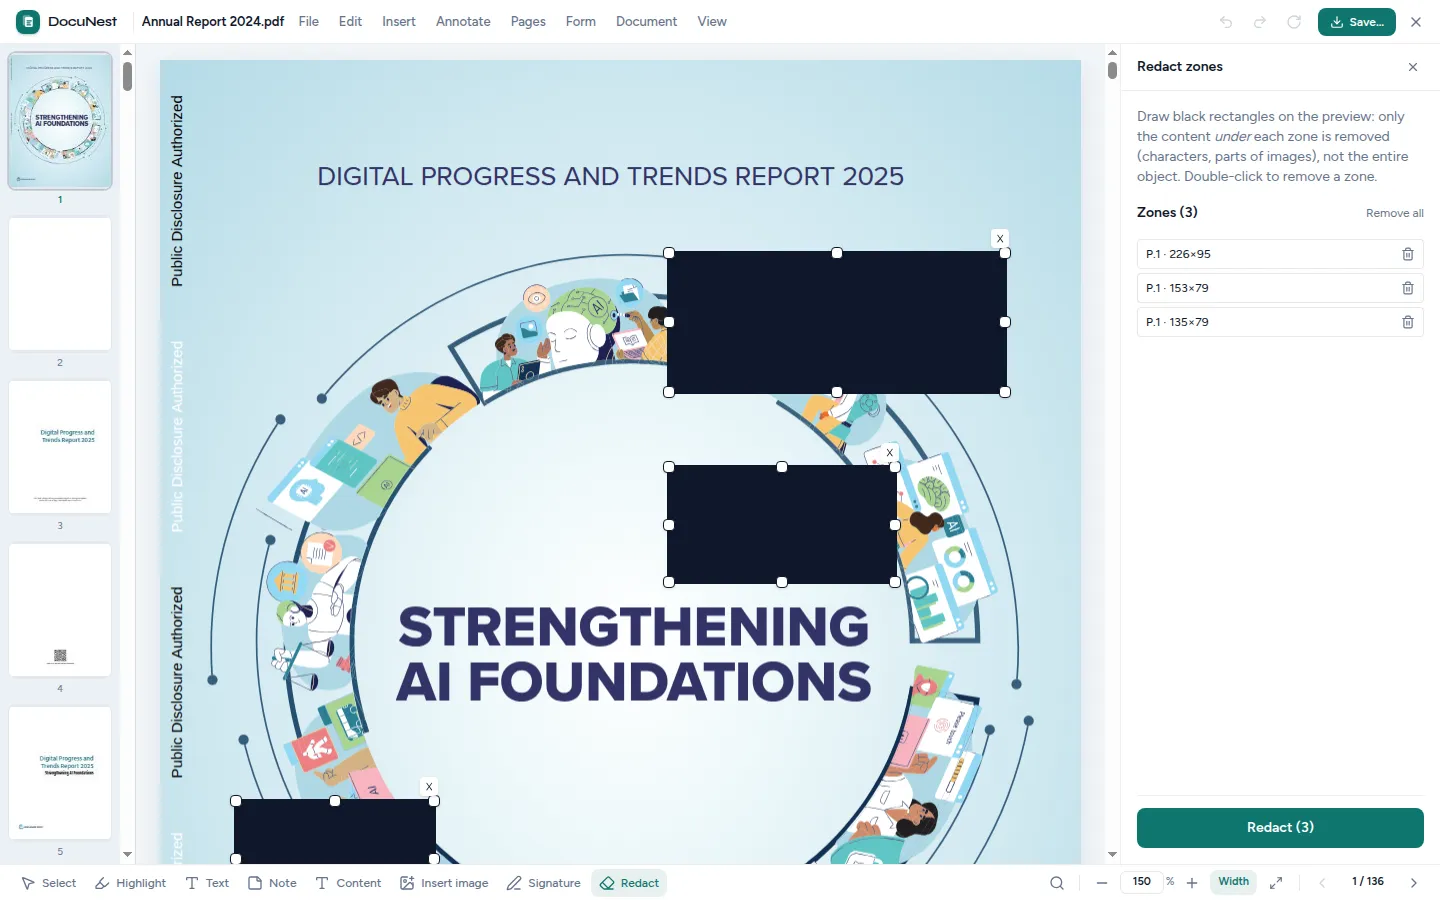Choose Insert image tool
1440x900 pixels.
[x=444, y=883]
